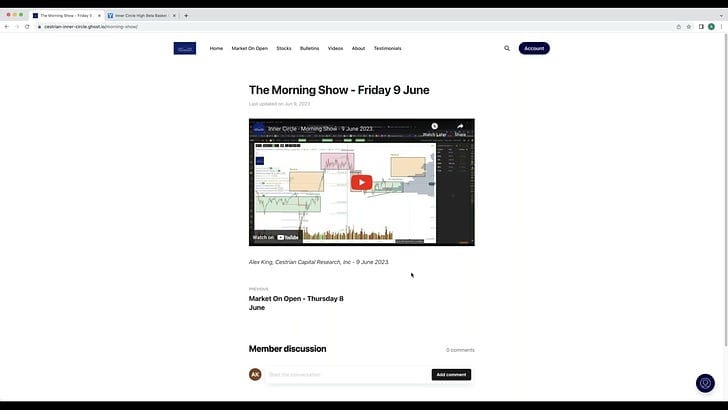Click the site search magnifier icon
The image size is (728, 410).
(507, 48)
